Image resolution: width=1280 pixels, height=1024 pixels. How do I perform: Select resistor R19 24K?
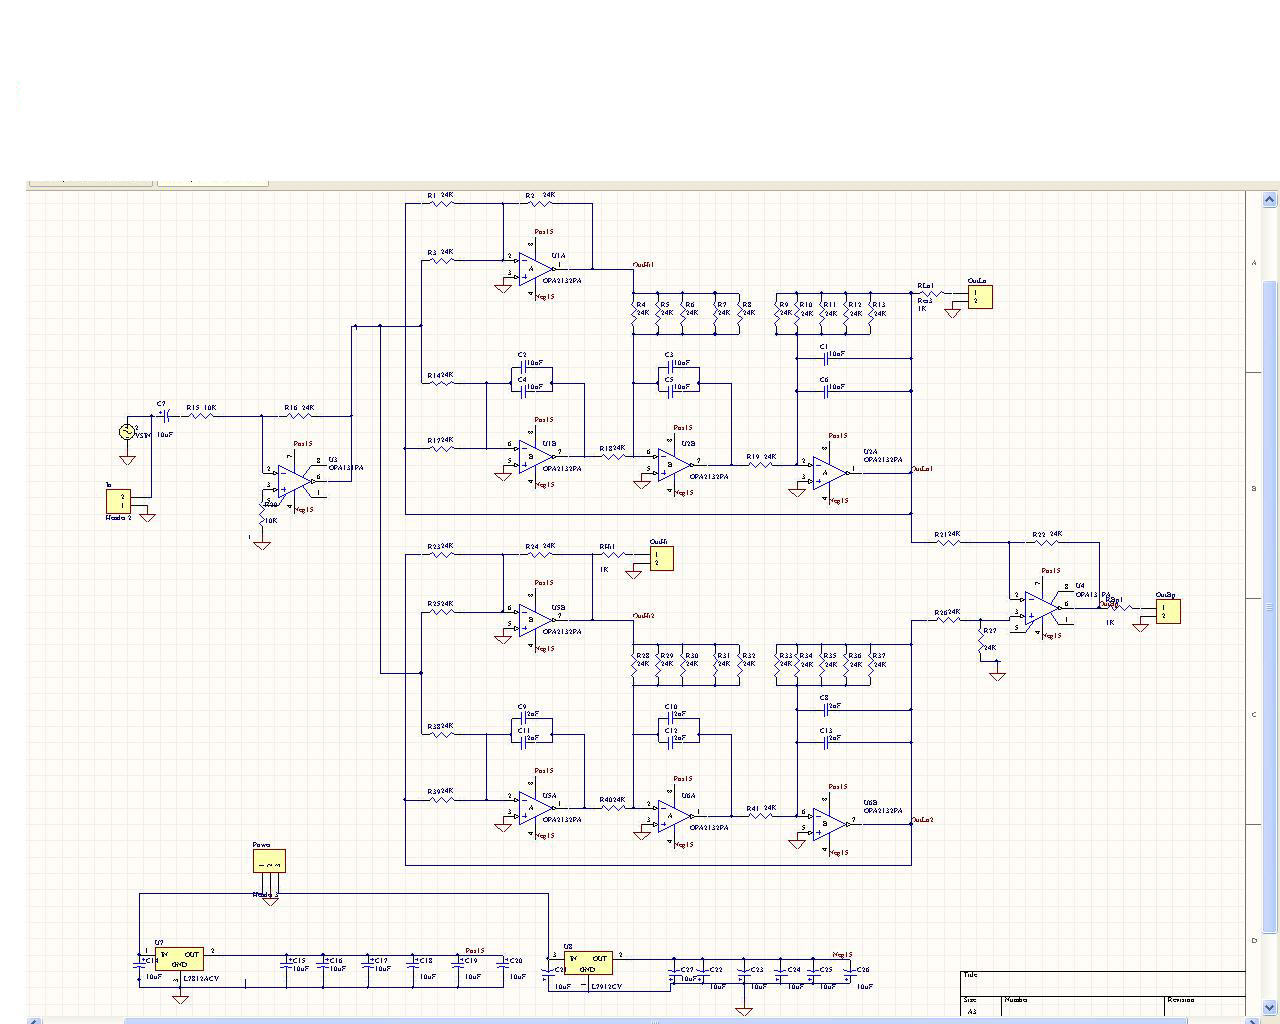tap(761, 464)
